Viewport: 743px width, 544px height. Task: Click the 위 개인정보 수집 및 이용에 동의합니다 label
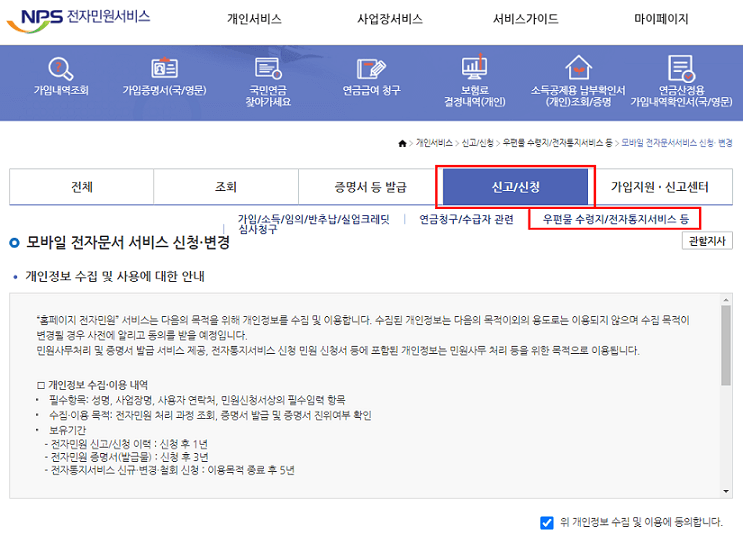pyautogui.click(x=641, y=522)
